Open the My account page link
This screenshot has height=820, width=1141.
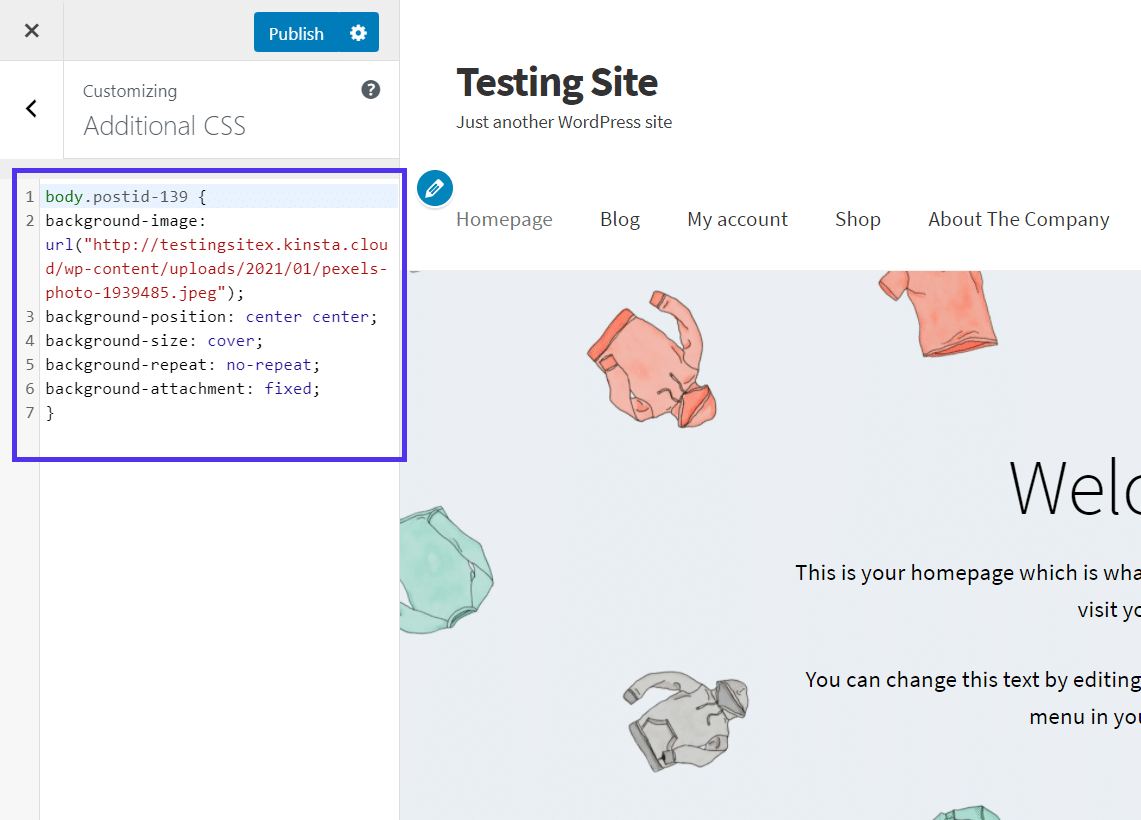(737, 219)
